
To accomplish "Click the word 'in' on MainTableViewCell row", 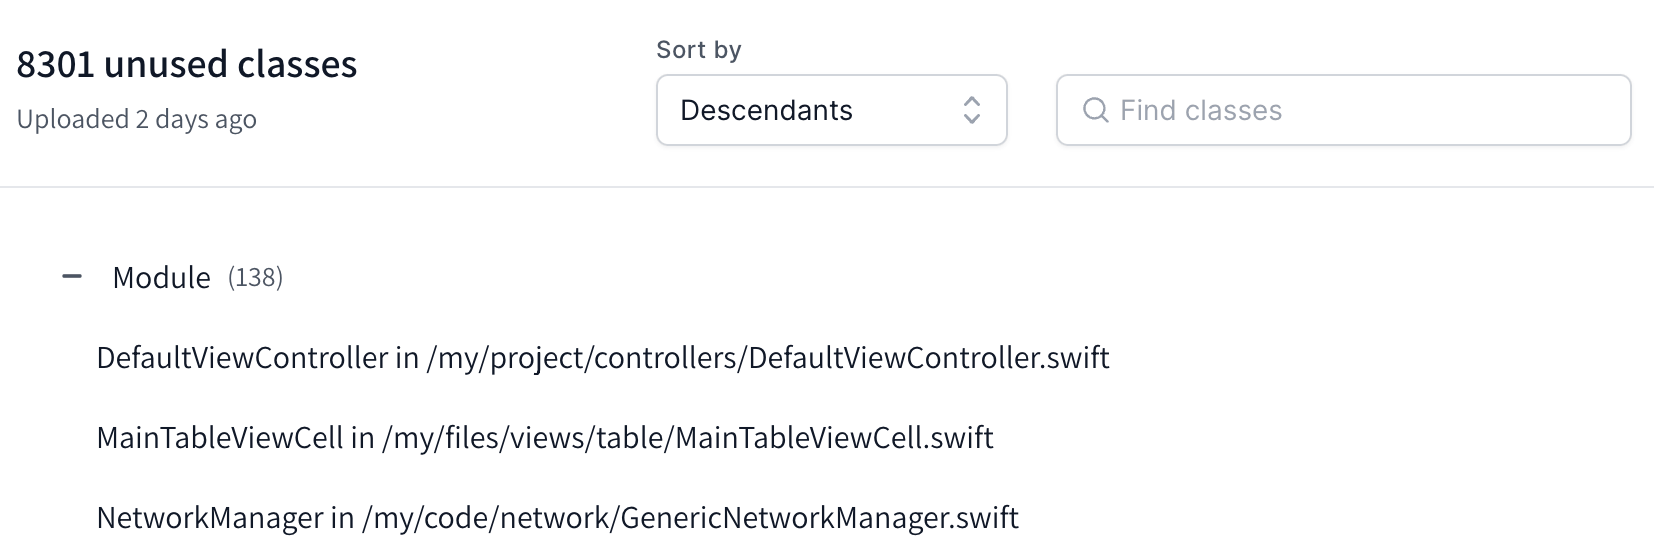I will tap(362, 438).
